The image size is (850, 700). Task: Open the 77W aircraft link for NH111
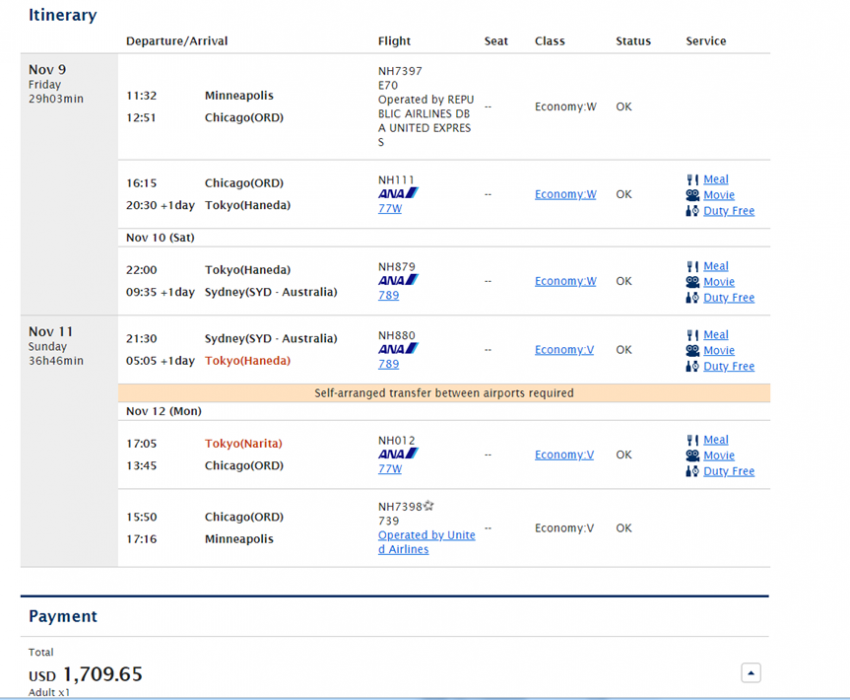tap(390, 208)
